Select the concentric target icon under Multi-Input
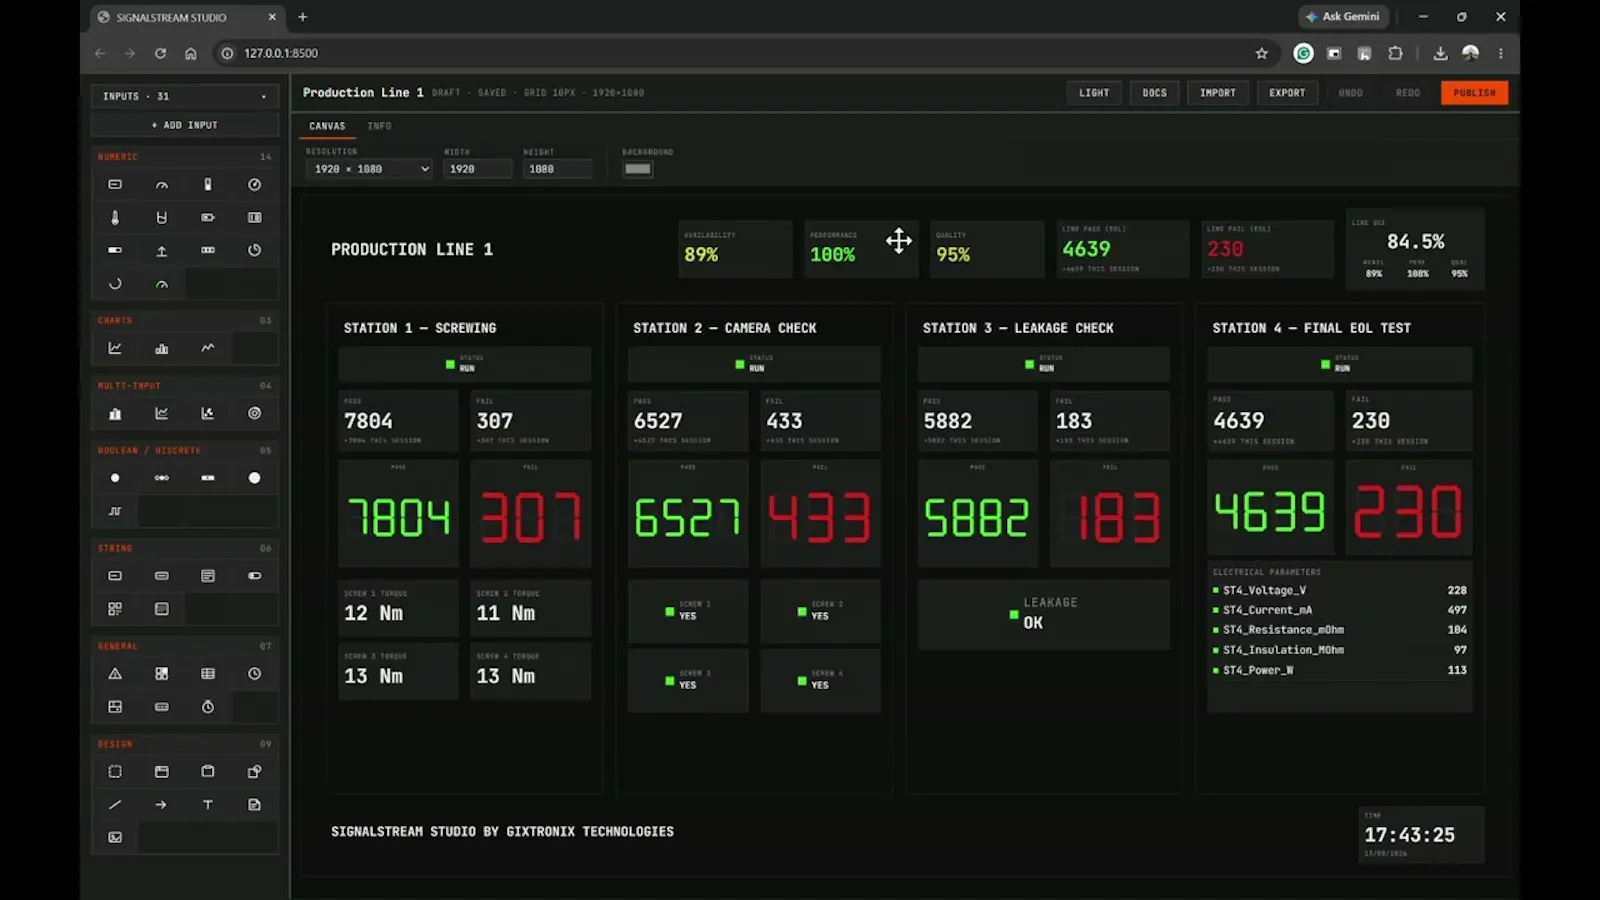 click(254, 413)
